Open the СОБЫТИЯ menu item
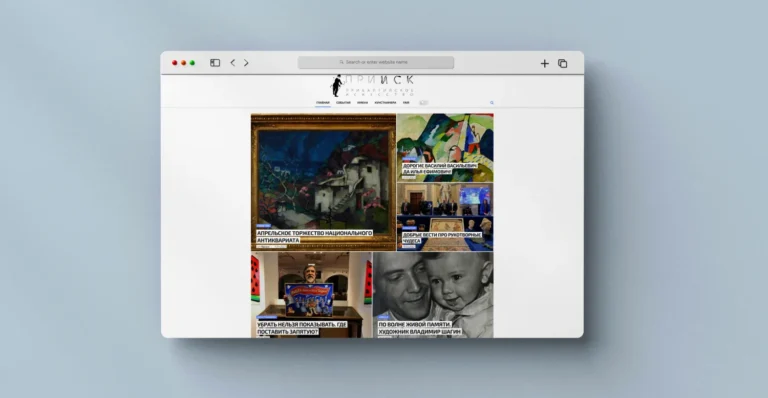 coord(343,103)
